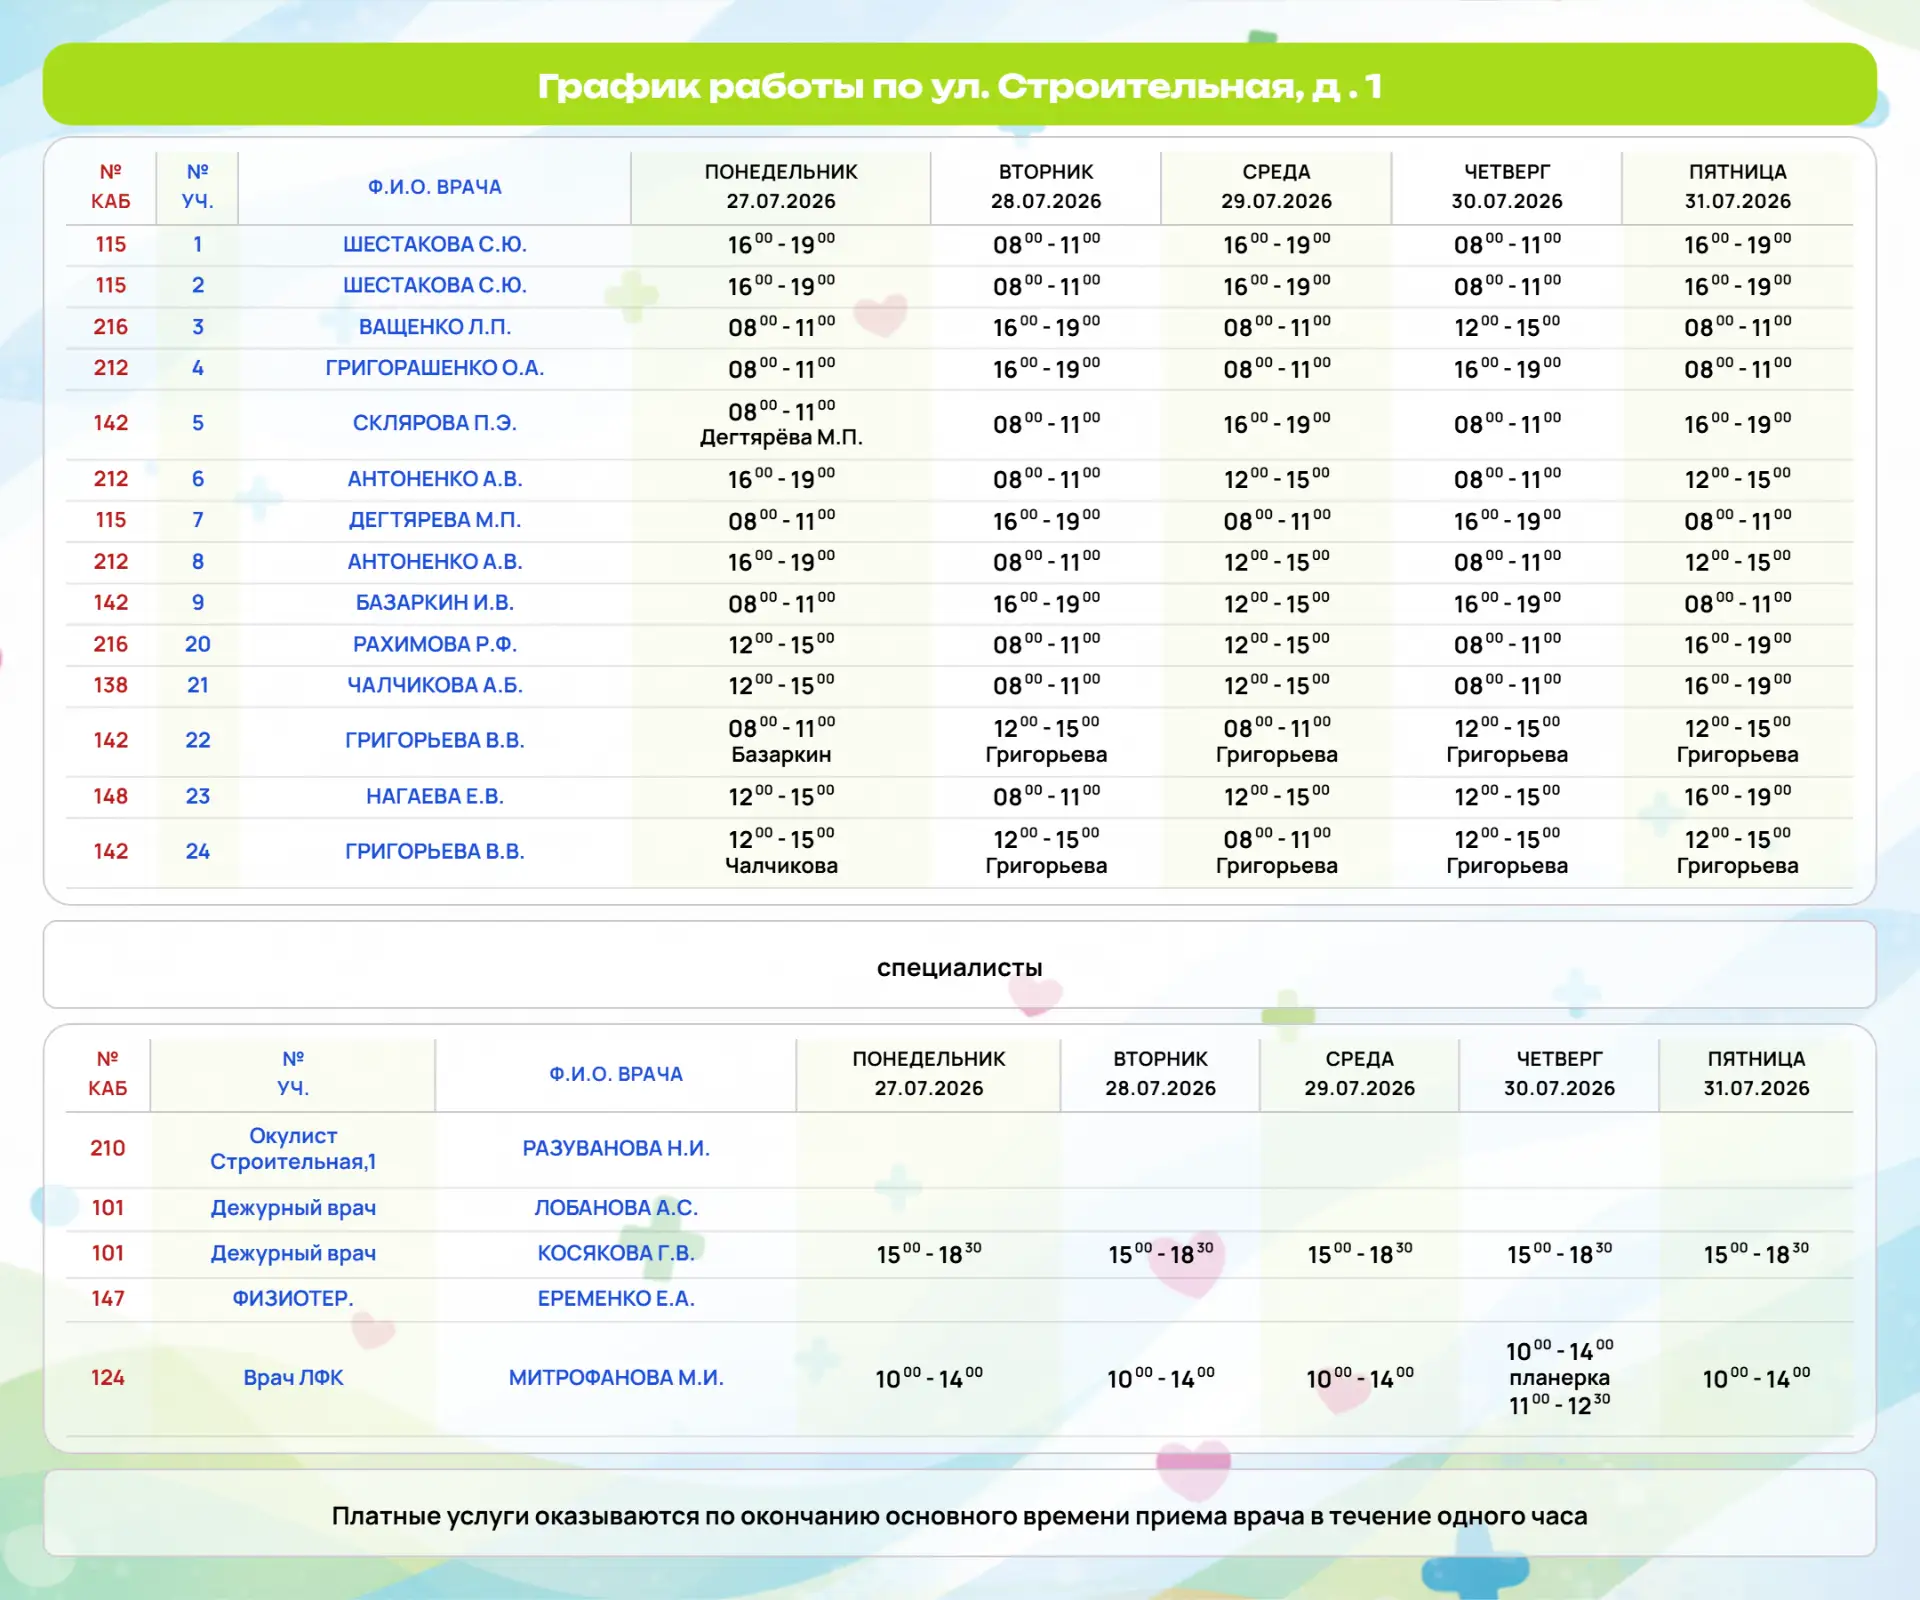This screenshot has width=1920, height=1600.
Task: Click specialists table header "ПЯТНИЦА 31.07.2026"
Action: [x=1757, y=1073]
